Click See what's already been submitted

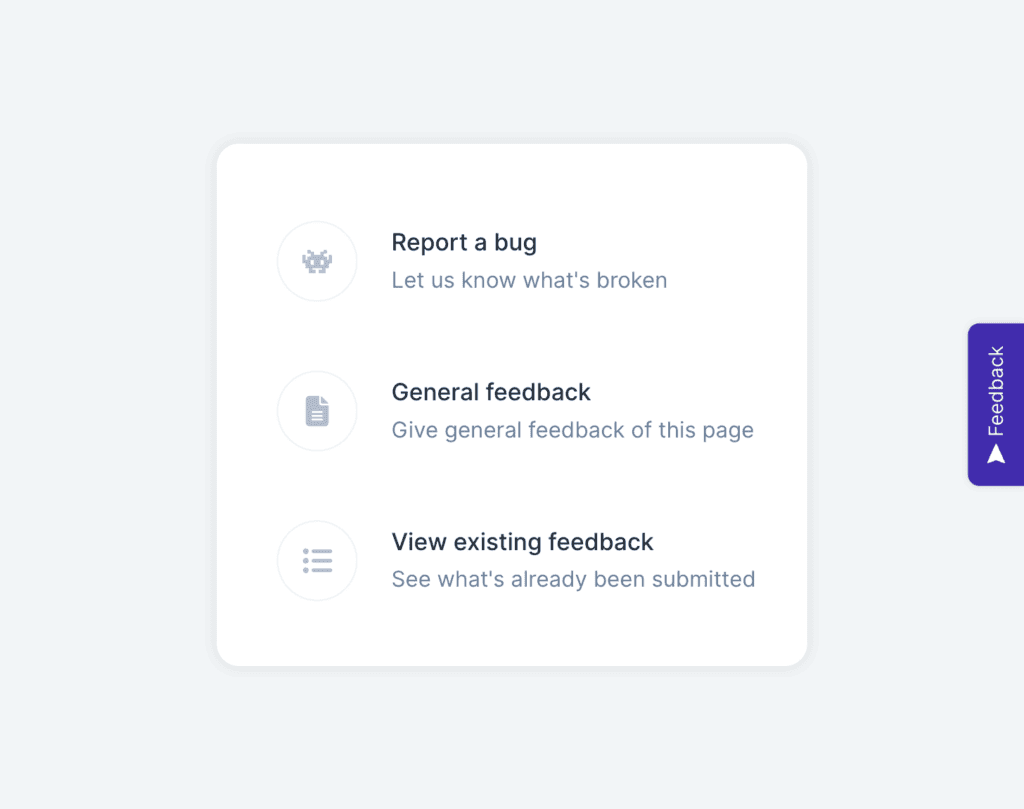(x=573, y=579)
